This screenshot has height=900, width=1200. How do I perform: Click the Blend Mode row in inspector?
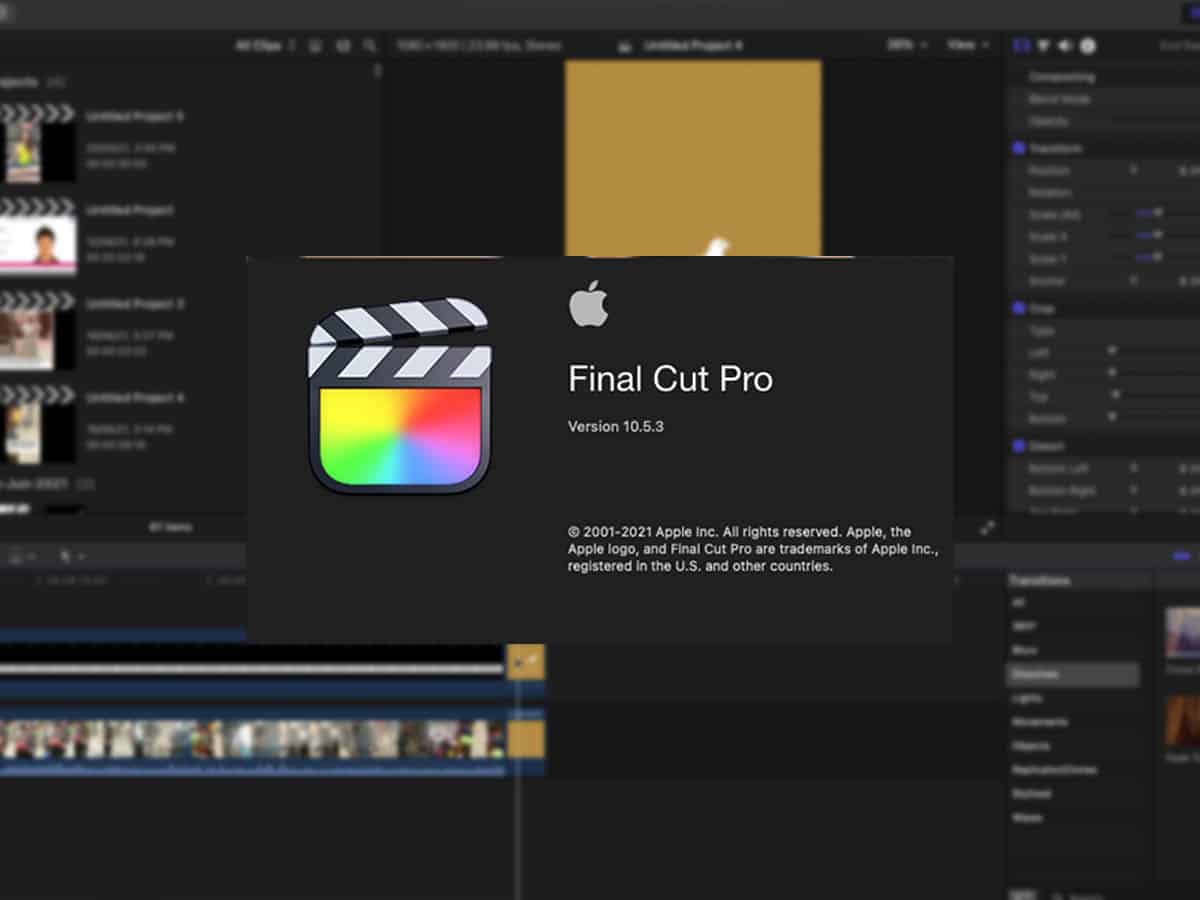pyautogui.click(x=1105, y=99)
